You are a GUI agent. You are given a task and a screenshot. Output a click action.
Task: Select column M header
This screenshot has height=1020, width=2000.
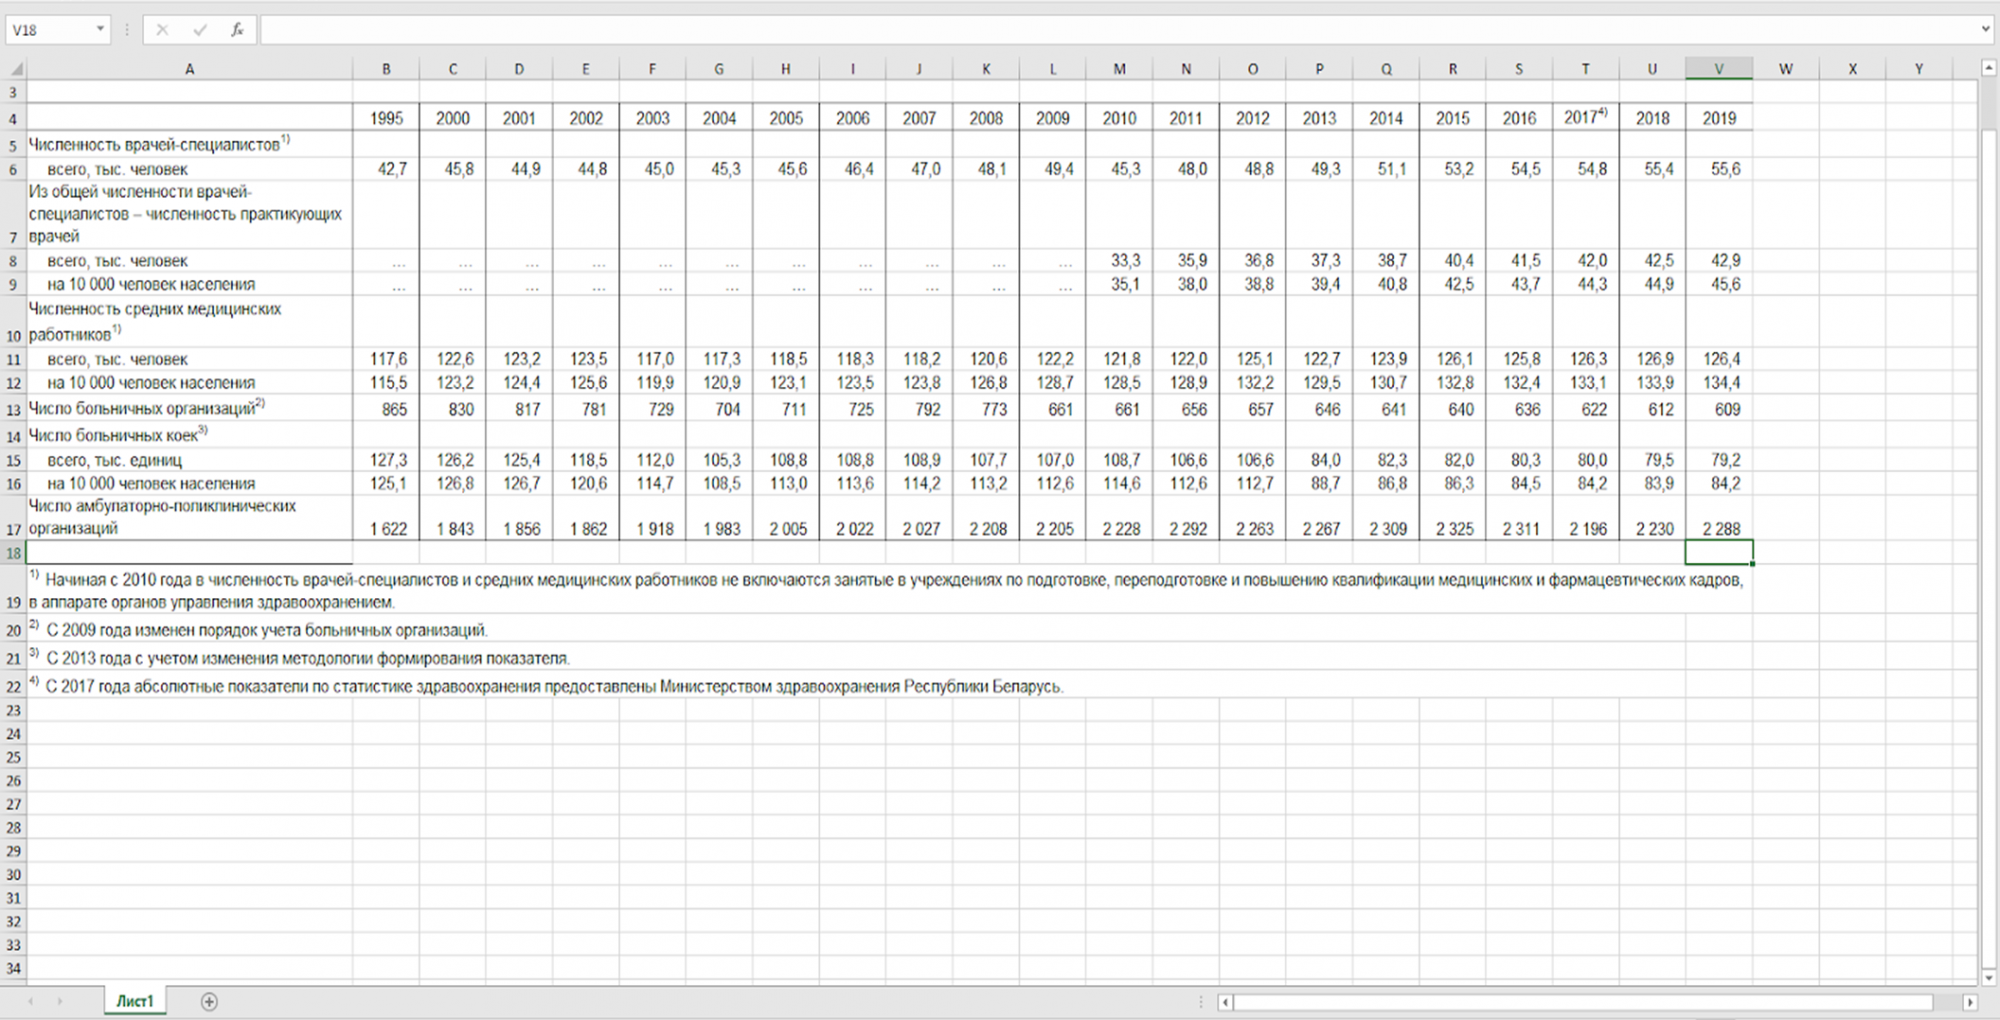[x=1119, y=69]
